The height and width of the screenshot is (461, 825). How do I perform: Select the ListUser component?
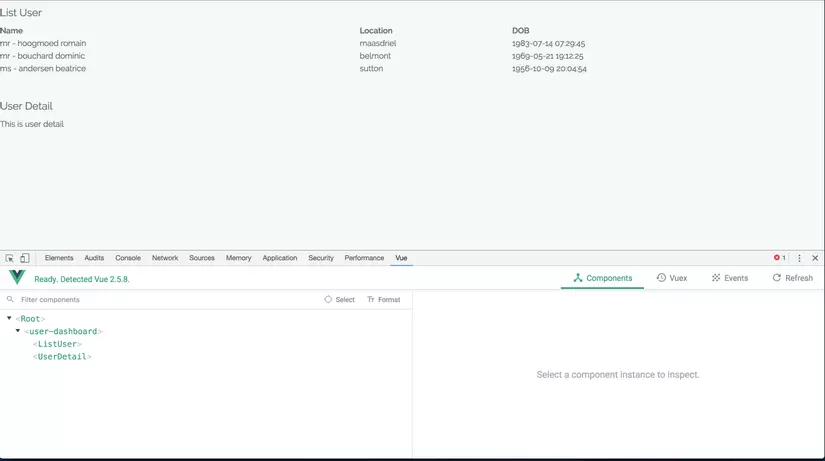coord(57,344)
